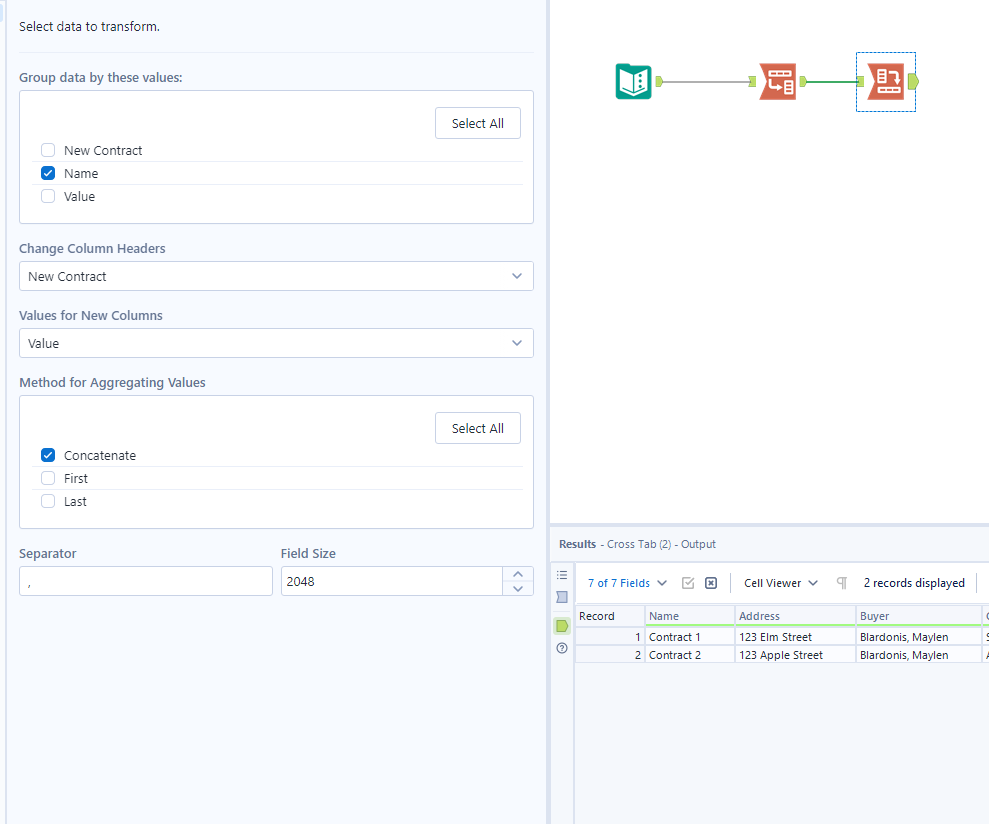Open the Cell Viewer dropdown
989x824 pixels.
[x=779, y=582]
